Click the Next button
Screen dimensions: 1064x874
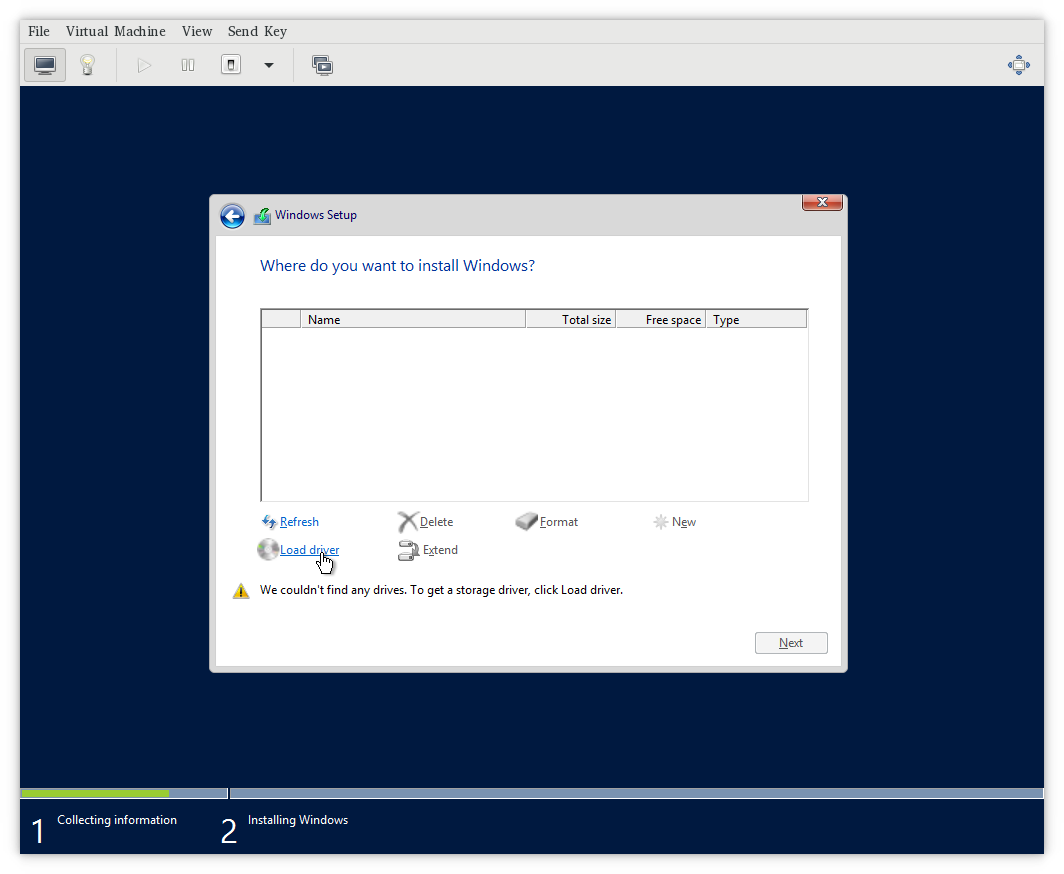click(791, 642)
